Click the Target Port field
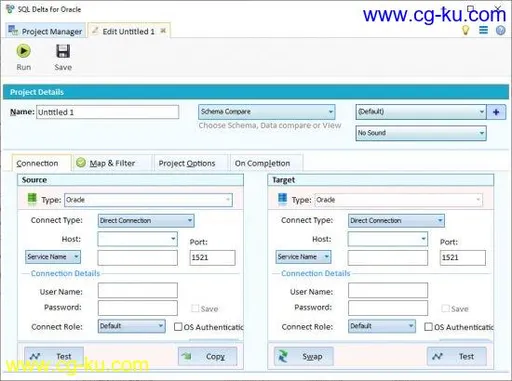Viewport: 512px width, 381px height. [463, 258]
